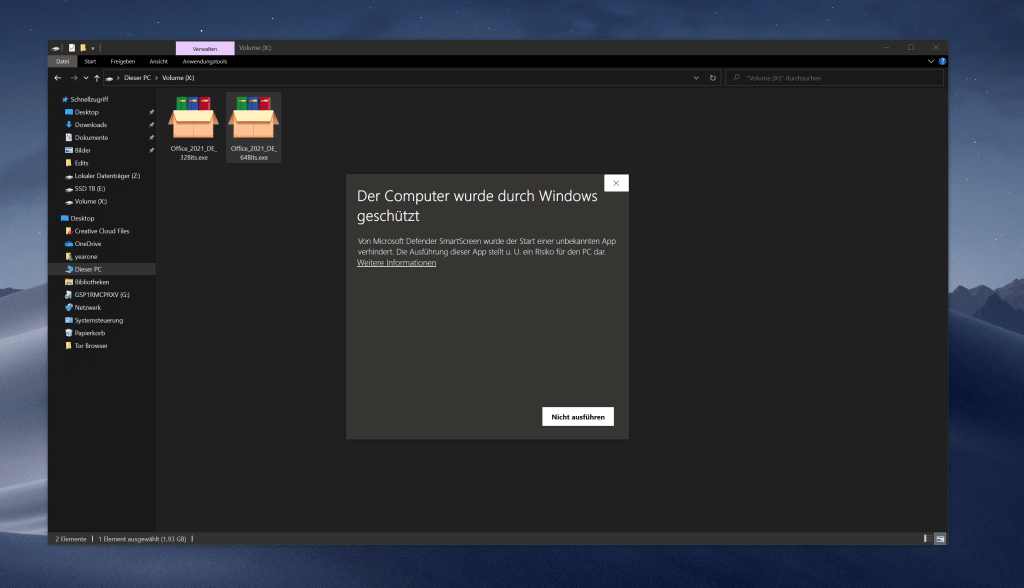Click Volume (X:) in the address breadcrumb
This screenshot has height=588, width=1024.
point(178,78)
